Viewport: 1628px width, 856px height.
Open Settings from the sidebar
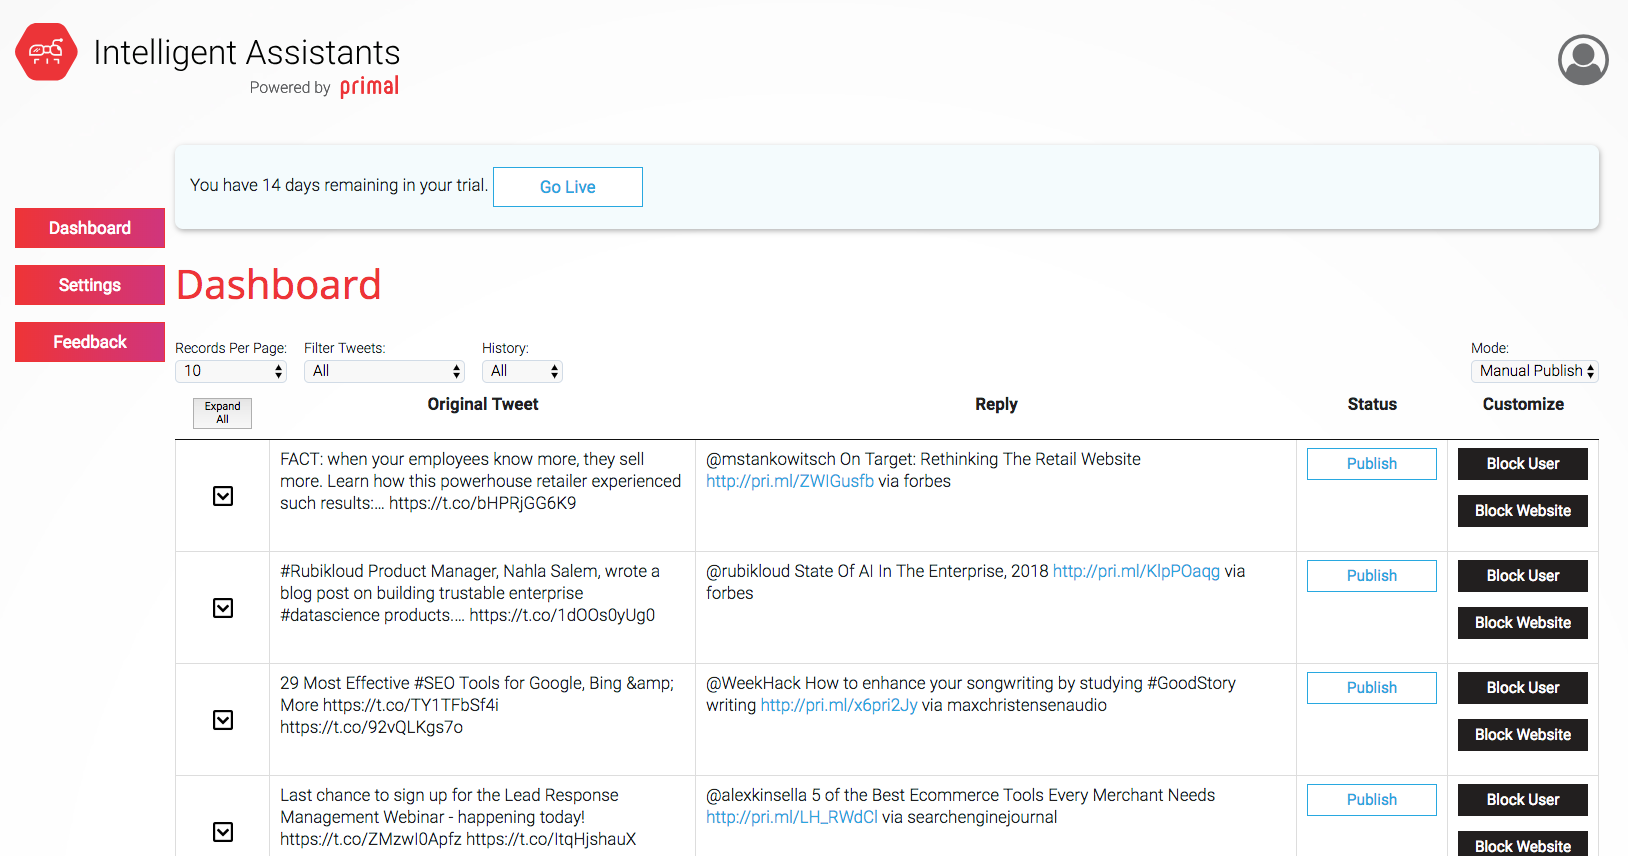(x=90, y=285)
